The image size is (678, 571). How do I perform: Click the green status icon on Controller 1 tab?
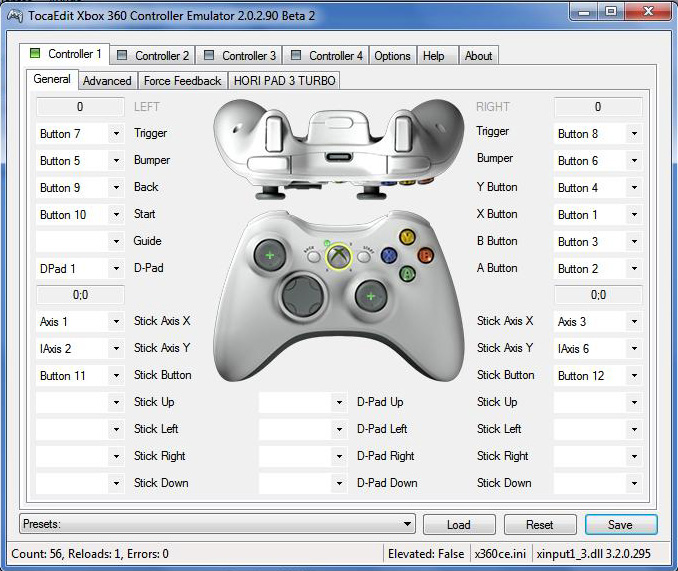(35, 53)
